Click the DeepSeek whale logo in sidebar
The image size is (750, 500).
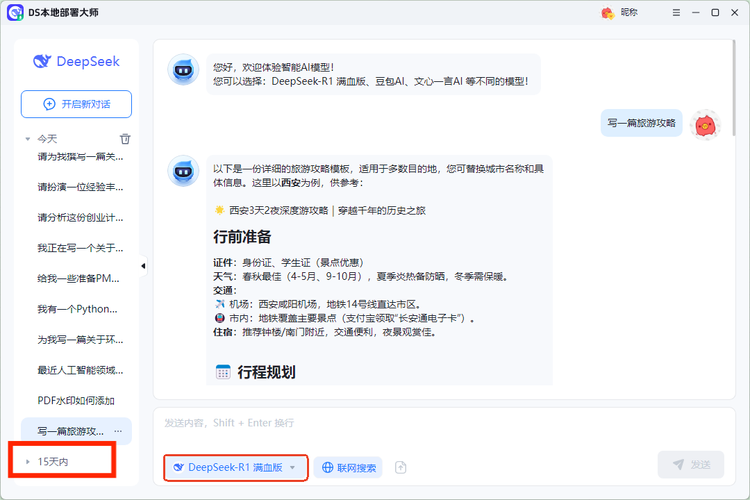coord(42,61)
